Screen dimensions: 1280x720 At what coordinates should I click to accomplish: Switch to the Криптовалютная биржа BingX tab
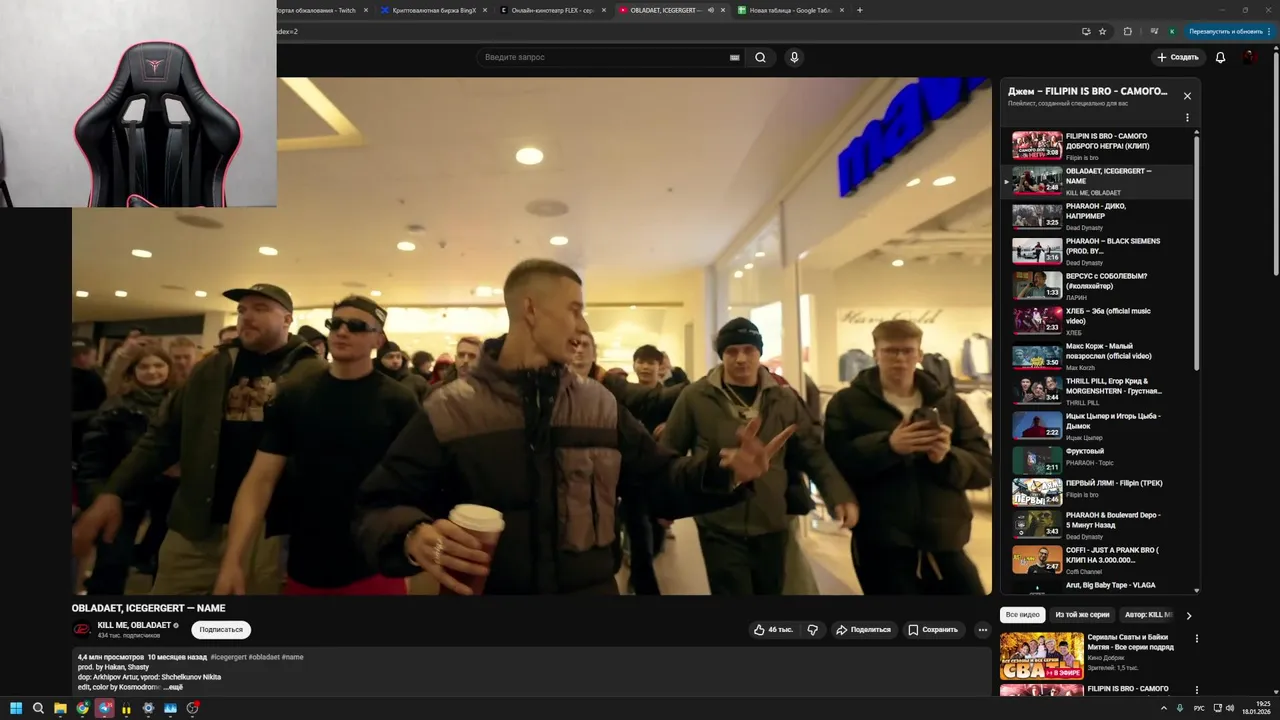click(435, 10)
